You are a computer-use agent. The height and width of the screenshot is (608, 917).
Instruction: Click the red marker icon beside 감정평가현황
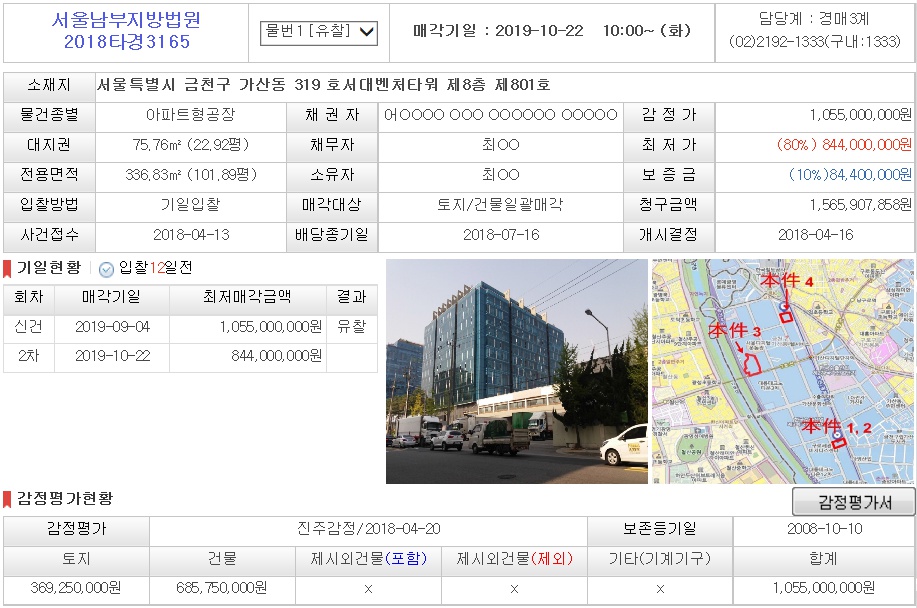point(7,500)
